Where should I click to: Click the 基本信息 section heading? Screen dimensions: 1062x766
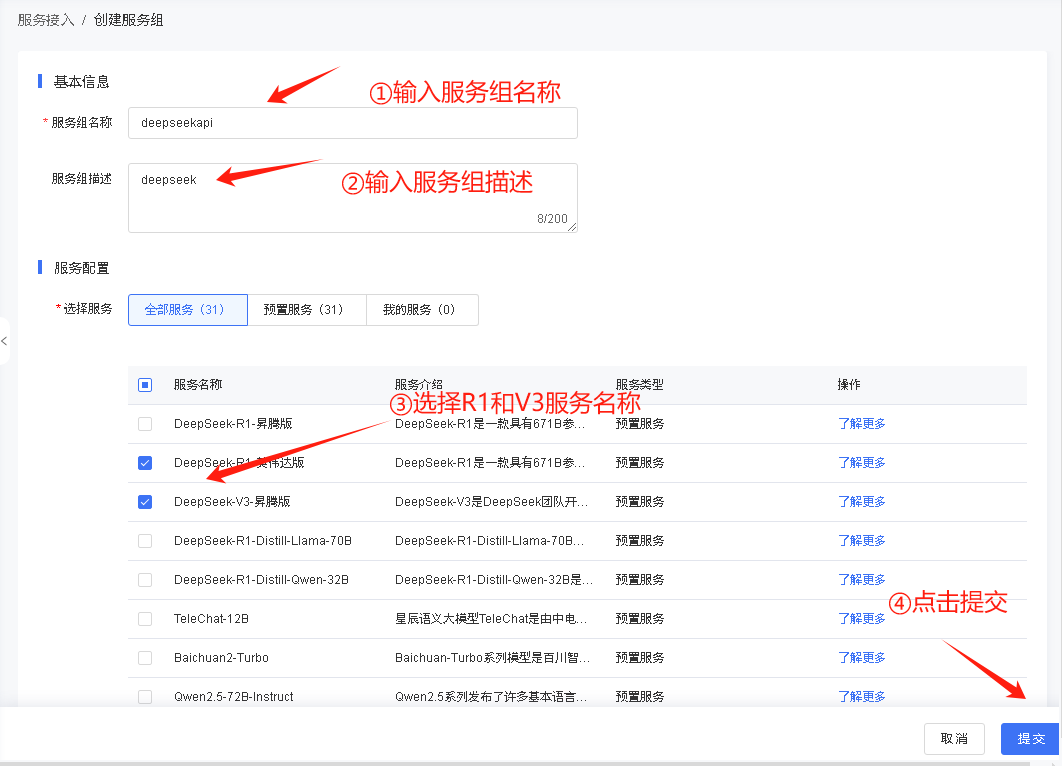(x=81, y=82)
